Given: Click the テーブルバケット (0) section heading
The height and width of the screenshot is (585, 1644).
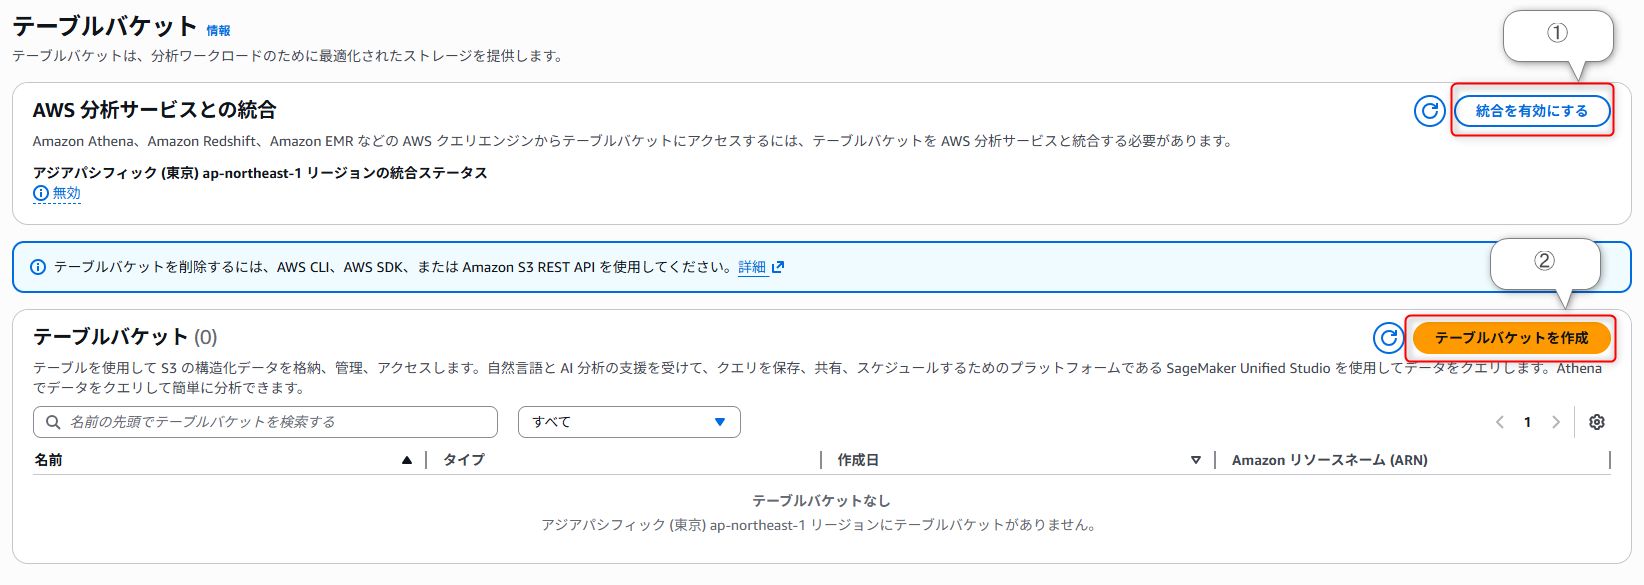Looking at the screenshot, I should pyautogui.click(x=125, y=337).
